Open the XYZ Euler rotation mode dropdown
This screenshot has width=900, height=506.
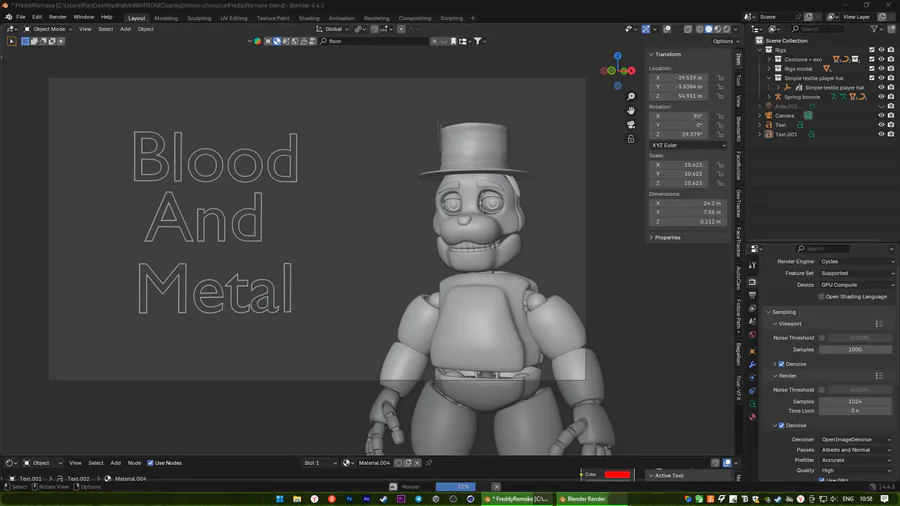688,145
